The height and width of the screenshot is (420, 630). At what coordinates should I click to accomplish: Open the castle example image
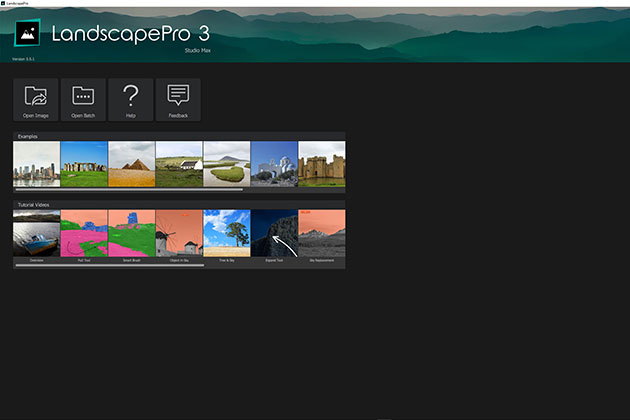pyautogui.click(x=322, y=164)
